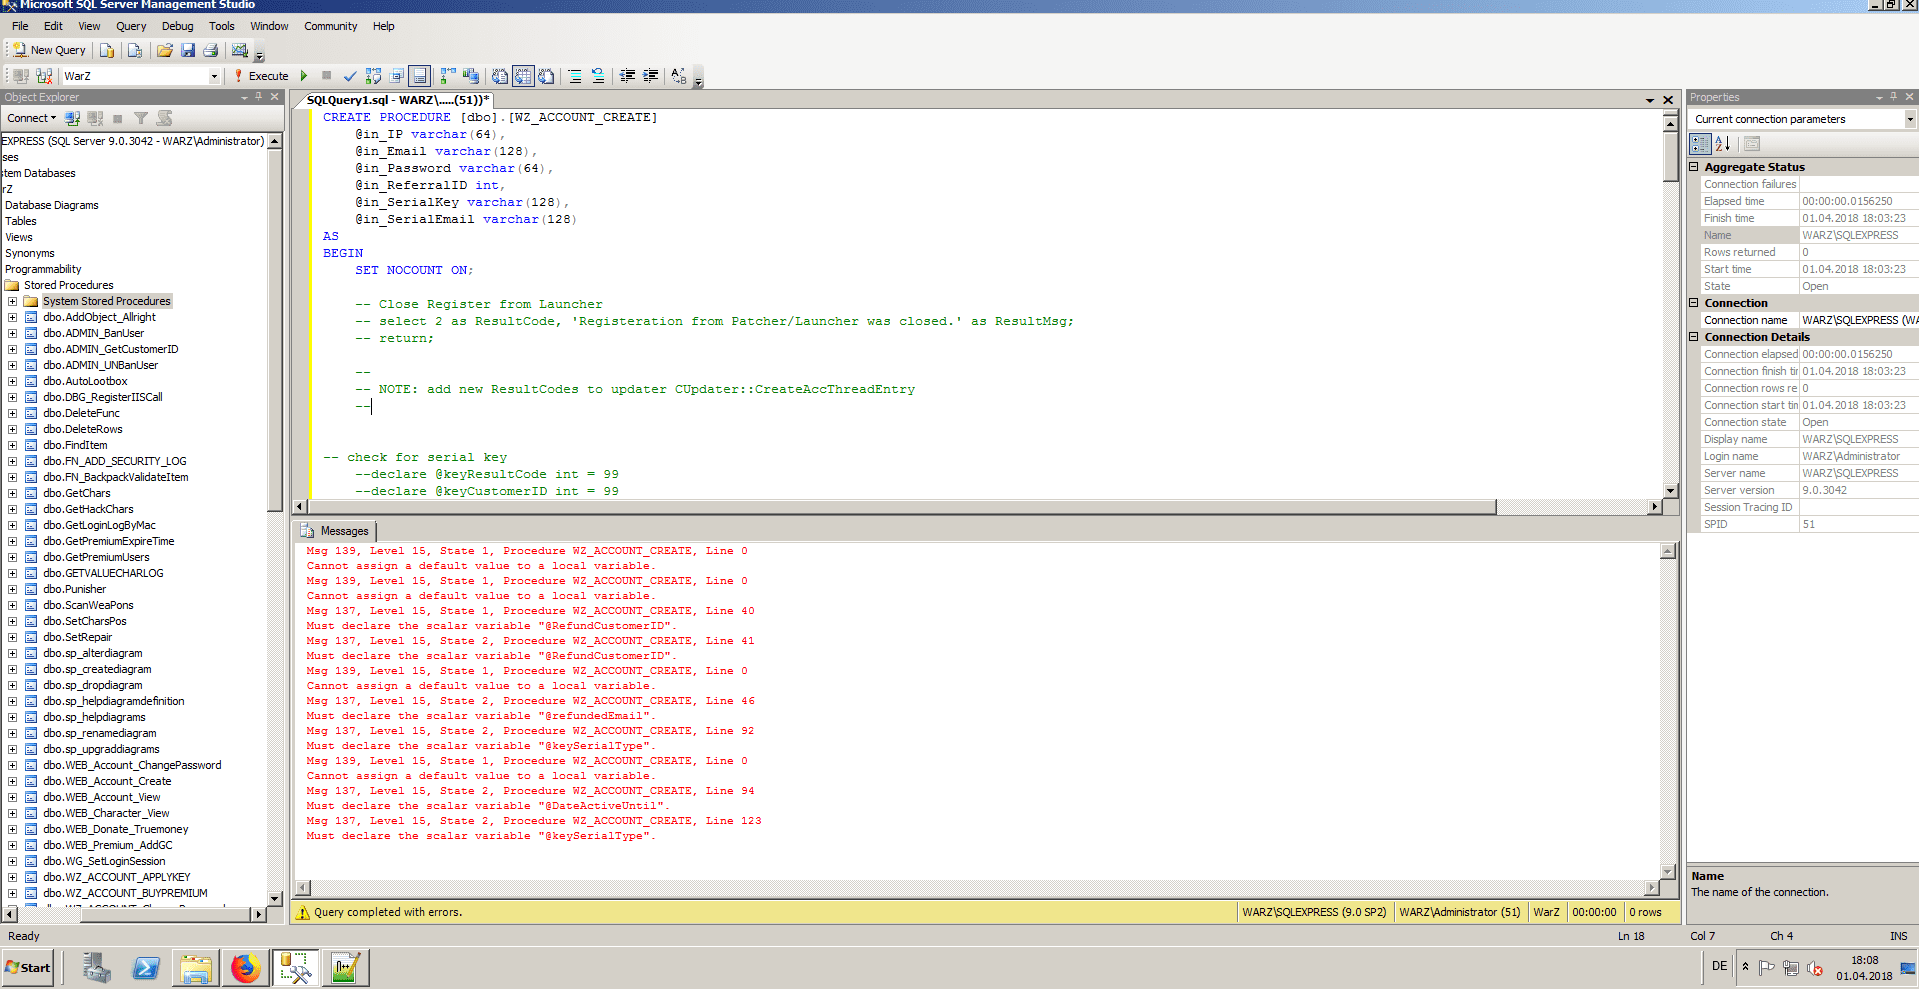Pin toggle for Object Explorer auto-hide

point(259,97)
